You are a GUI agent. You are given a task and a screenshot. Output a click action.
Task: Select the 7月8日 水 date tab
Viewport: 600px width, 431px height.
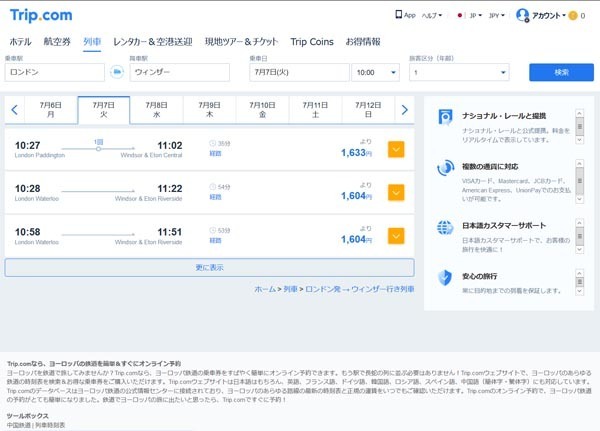(x=157, y=110)
